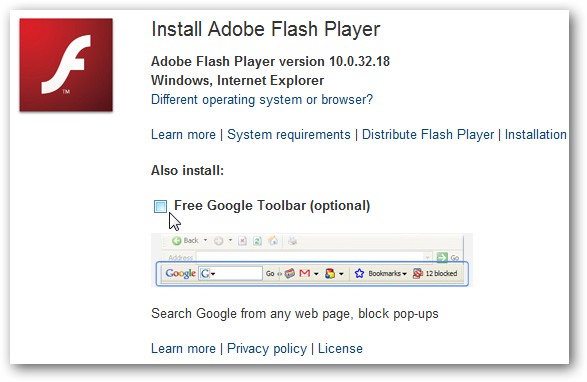Open the Privacy policy link
Viewport: 587px width, 382px height.
[x=267, y=349]
